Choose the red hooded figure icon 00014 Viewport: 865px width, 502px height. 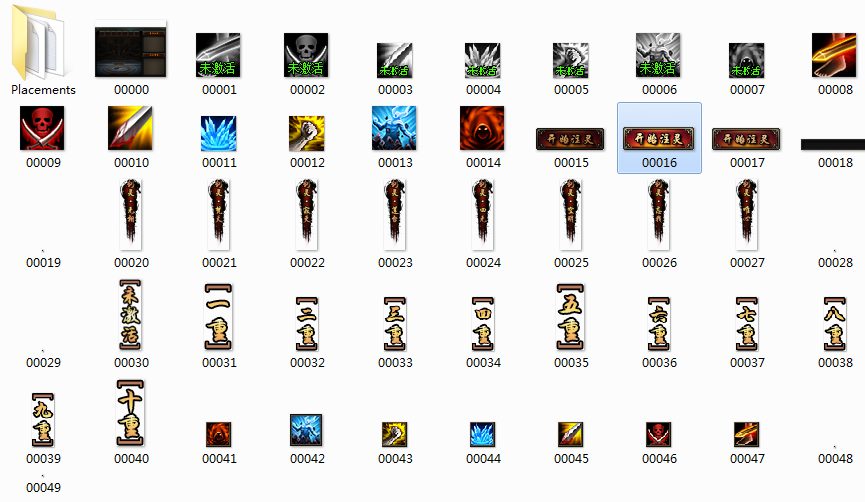[x=482, y=128]
